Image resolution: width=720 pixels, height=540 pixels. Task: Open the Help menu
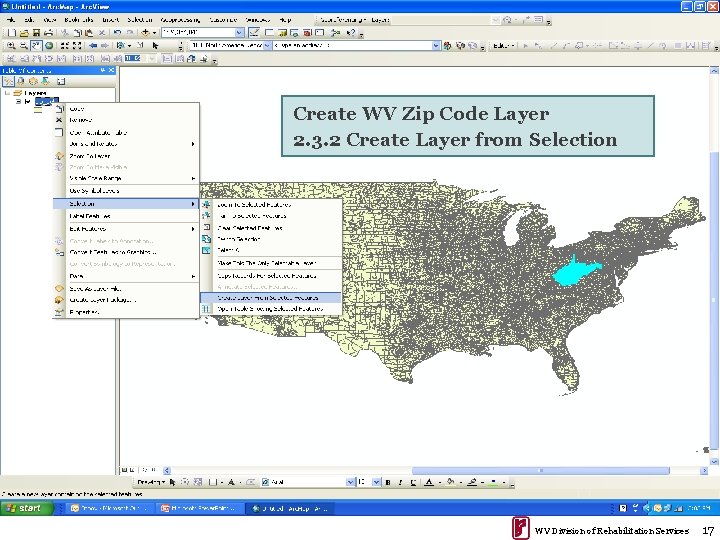285,20
